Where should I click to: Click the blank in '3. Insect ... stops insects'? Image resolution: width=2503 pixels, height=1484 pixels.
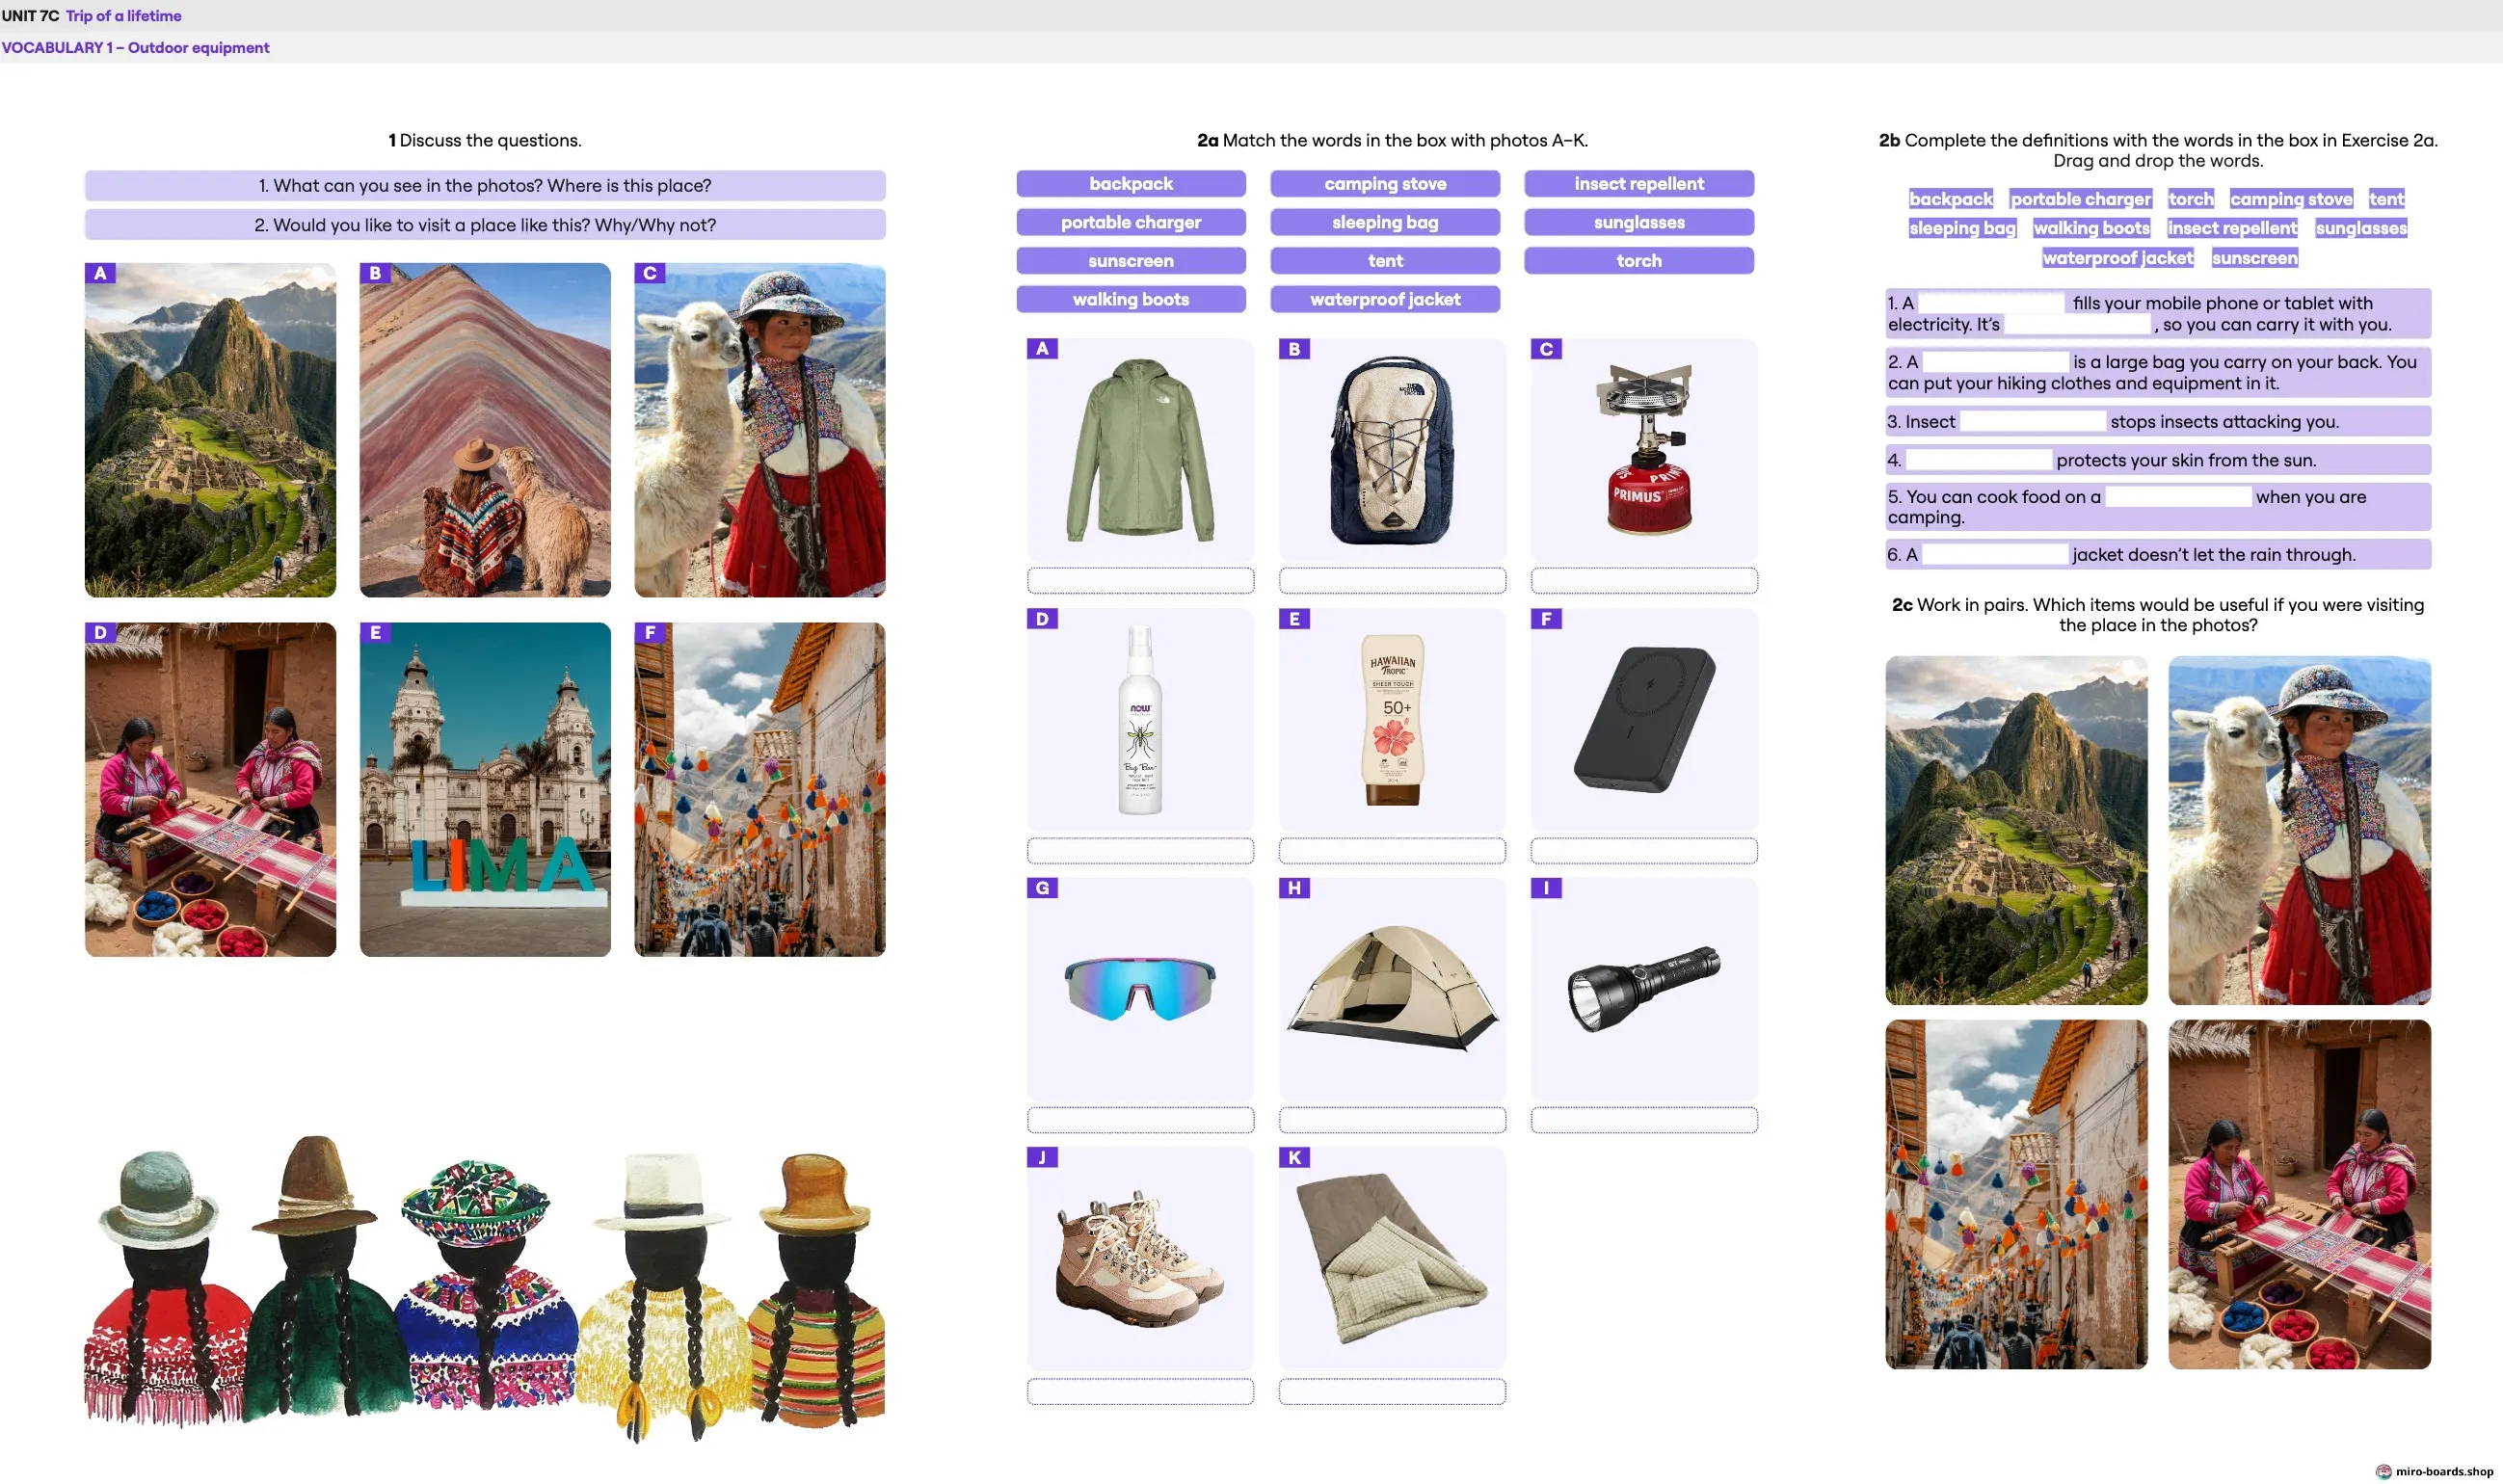click(x=2032, y=422)
